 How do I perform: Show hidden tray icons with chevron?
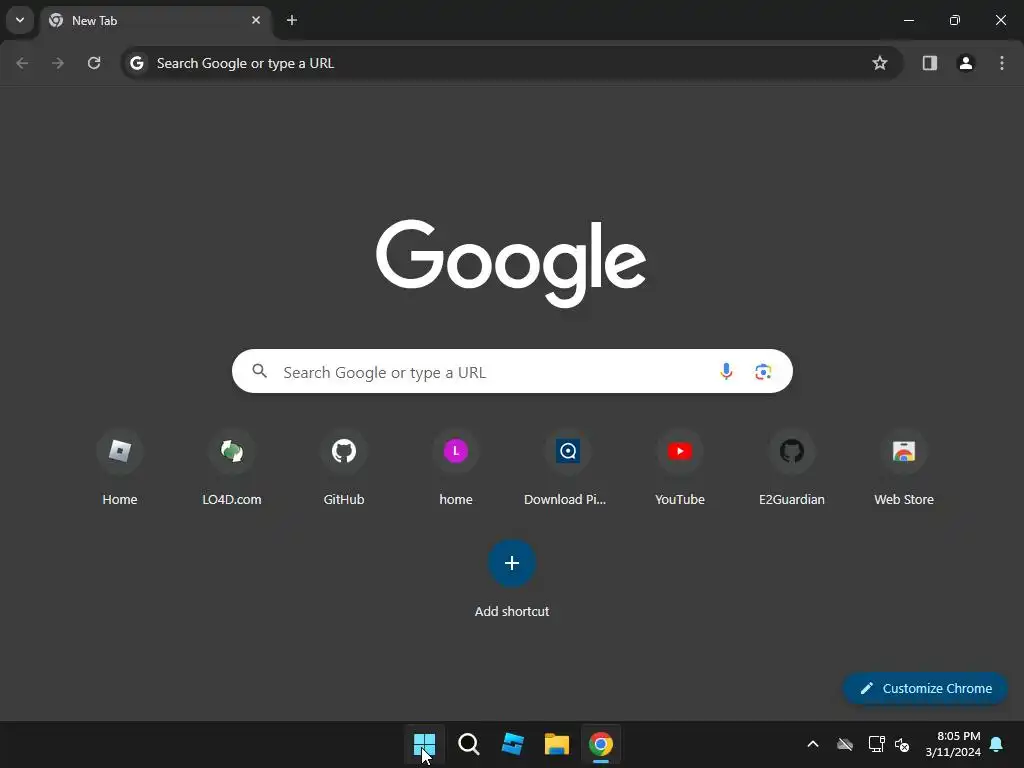point(813,744)
